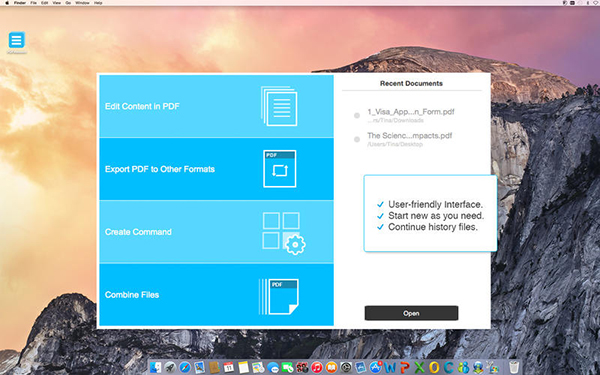Open the Edit menu
The image size is (600, 375).
pyautogui.click(x=44, y=3)
